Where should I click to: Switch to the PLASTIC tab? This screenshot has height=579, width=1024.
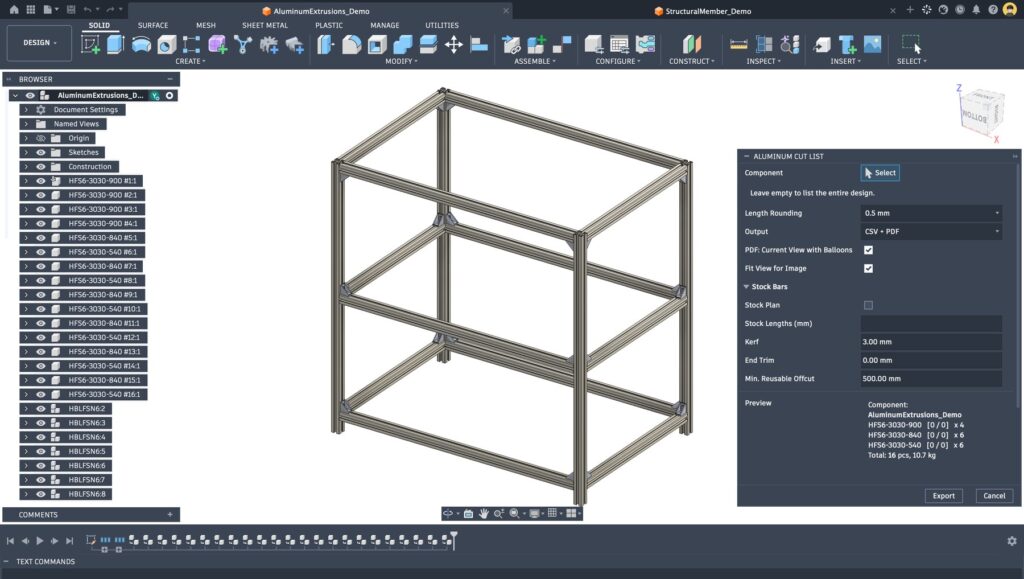[x=328, y=25]
